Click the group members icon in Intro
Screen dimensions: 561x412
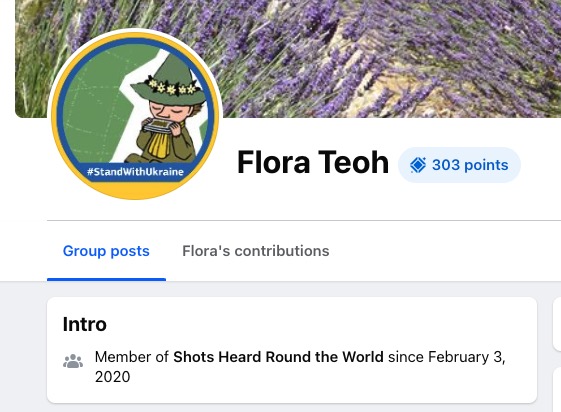pos(73,361)
